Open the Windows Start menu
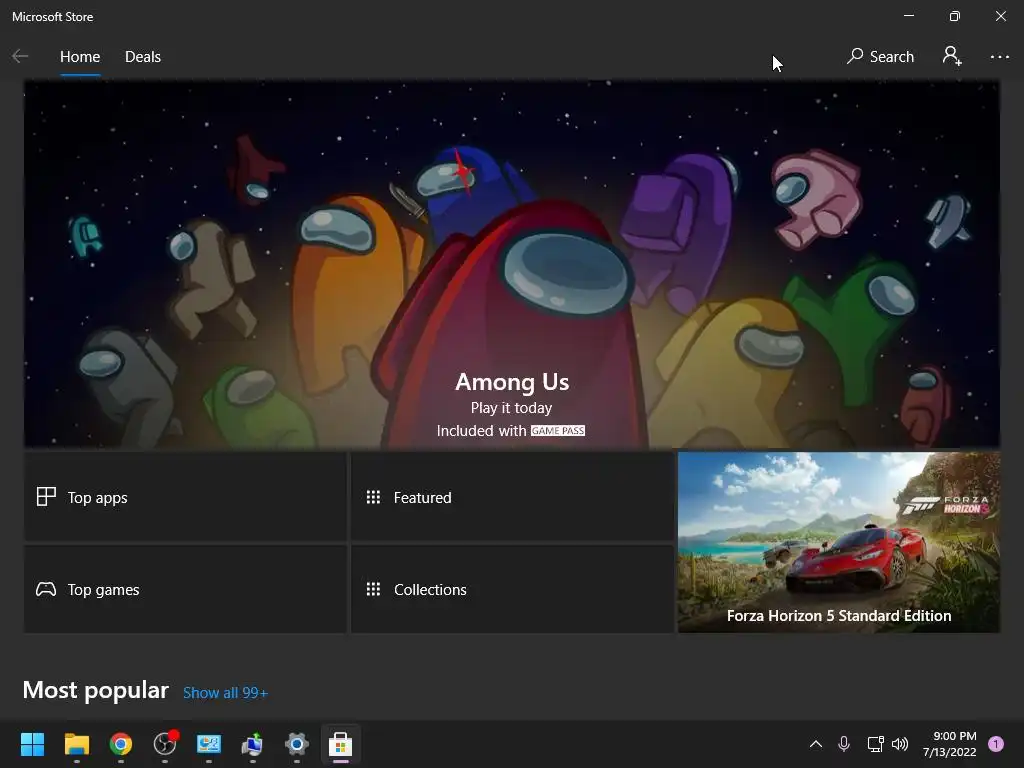The image size is (1024, 768). pyautogui.click(x=32, y=744)
